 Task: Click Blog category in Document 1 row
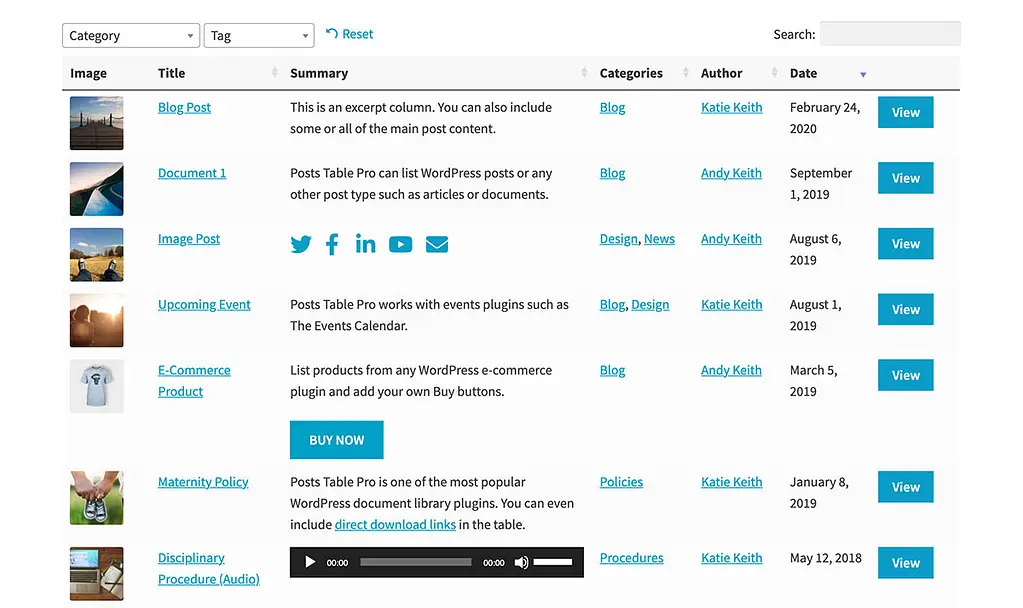point(613,173)
